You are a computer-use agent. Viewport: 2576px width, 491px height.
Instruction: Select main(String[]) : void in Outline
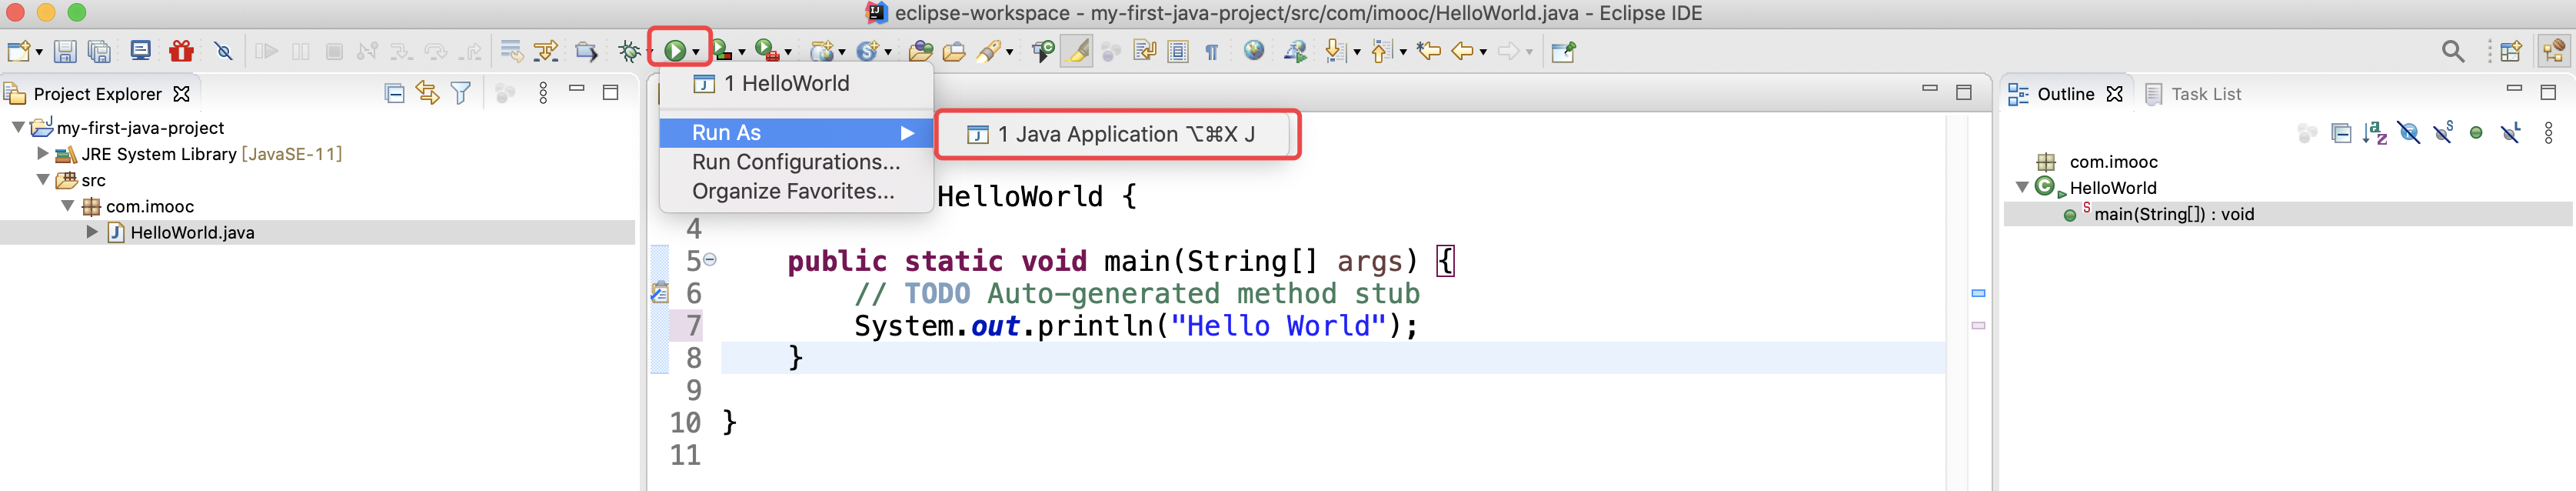pyautogui.click(x=2288, y=214)
